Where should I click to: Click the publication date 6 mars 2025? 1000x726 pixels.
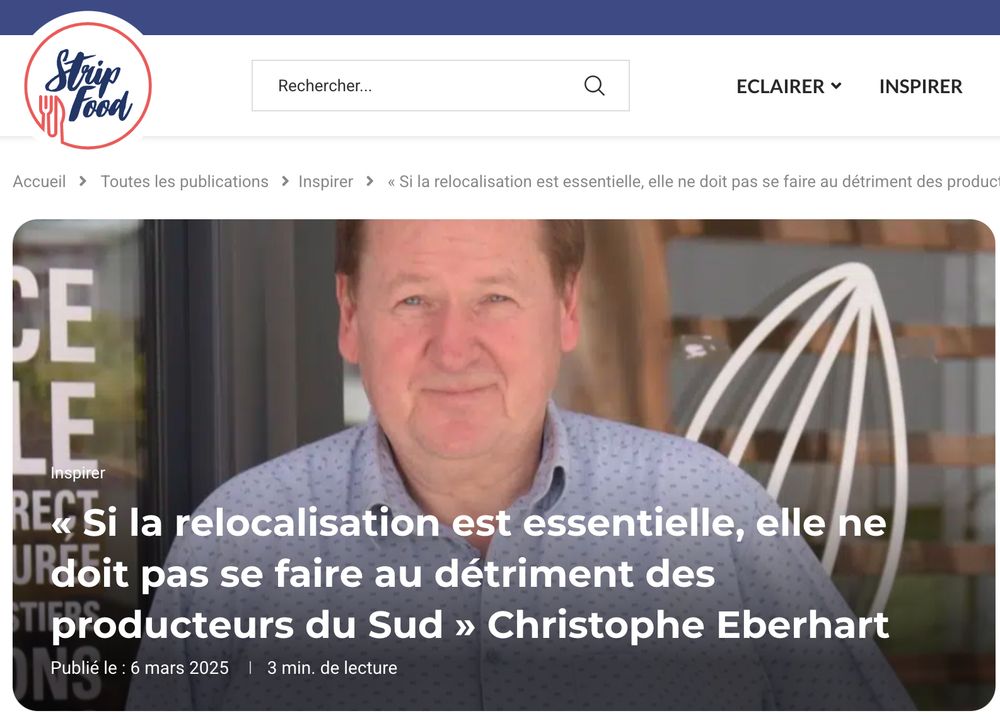click(x=179, y=667)
